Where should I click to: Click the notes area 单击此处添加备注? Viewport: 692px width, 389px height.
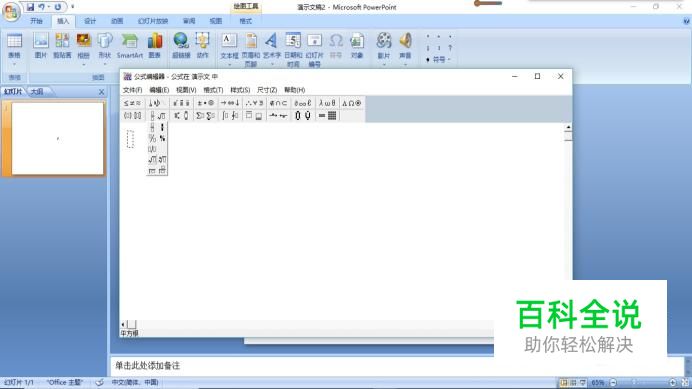coord(147,366)
